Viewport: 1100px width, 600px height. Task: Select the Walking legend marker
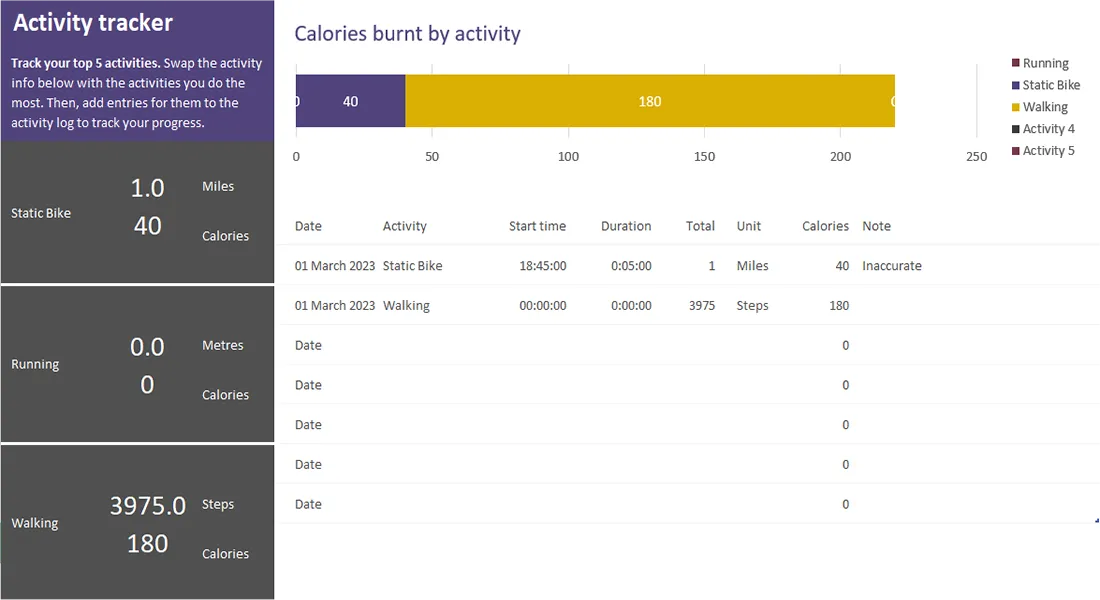(1016, 107)
